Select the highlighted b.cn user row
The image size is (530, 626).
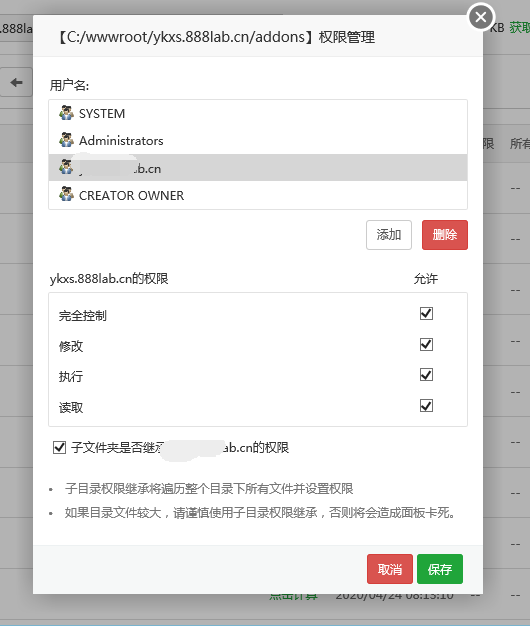(258, 168)
